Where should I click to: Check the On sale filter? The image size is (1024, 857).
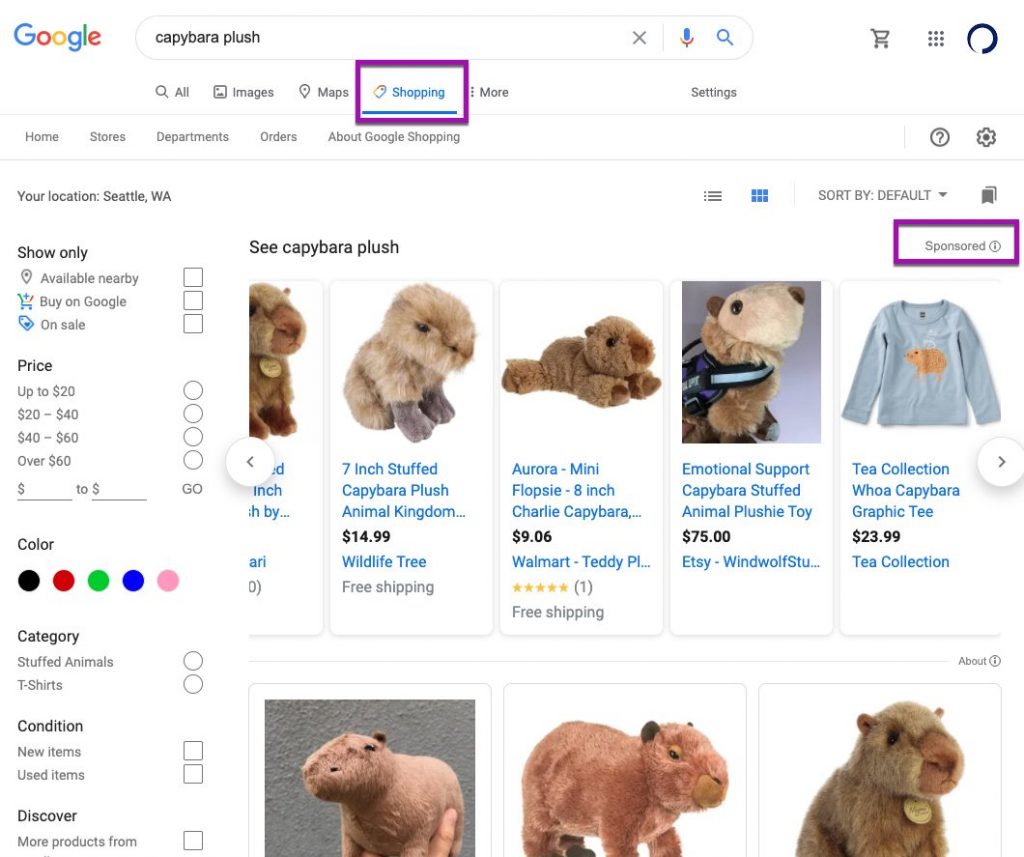point(193,323)
